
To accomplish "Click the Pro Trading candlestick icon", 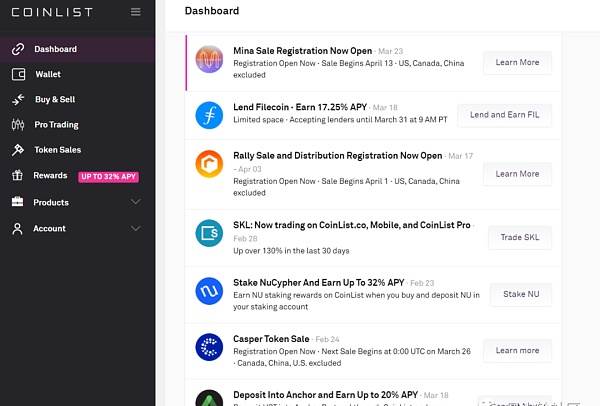I will click(x=18, y=125).
